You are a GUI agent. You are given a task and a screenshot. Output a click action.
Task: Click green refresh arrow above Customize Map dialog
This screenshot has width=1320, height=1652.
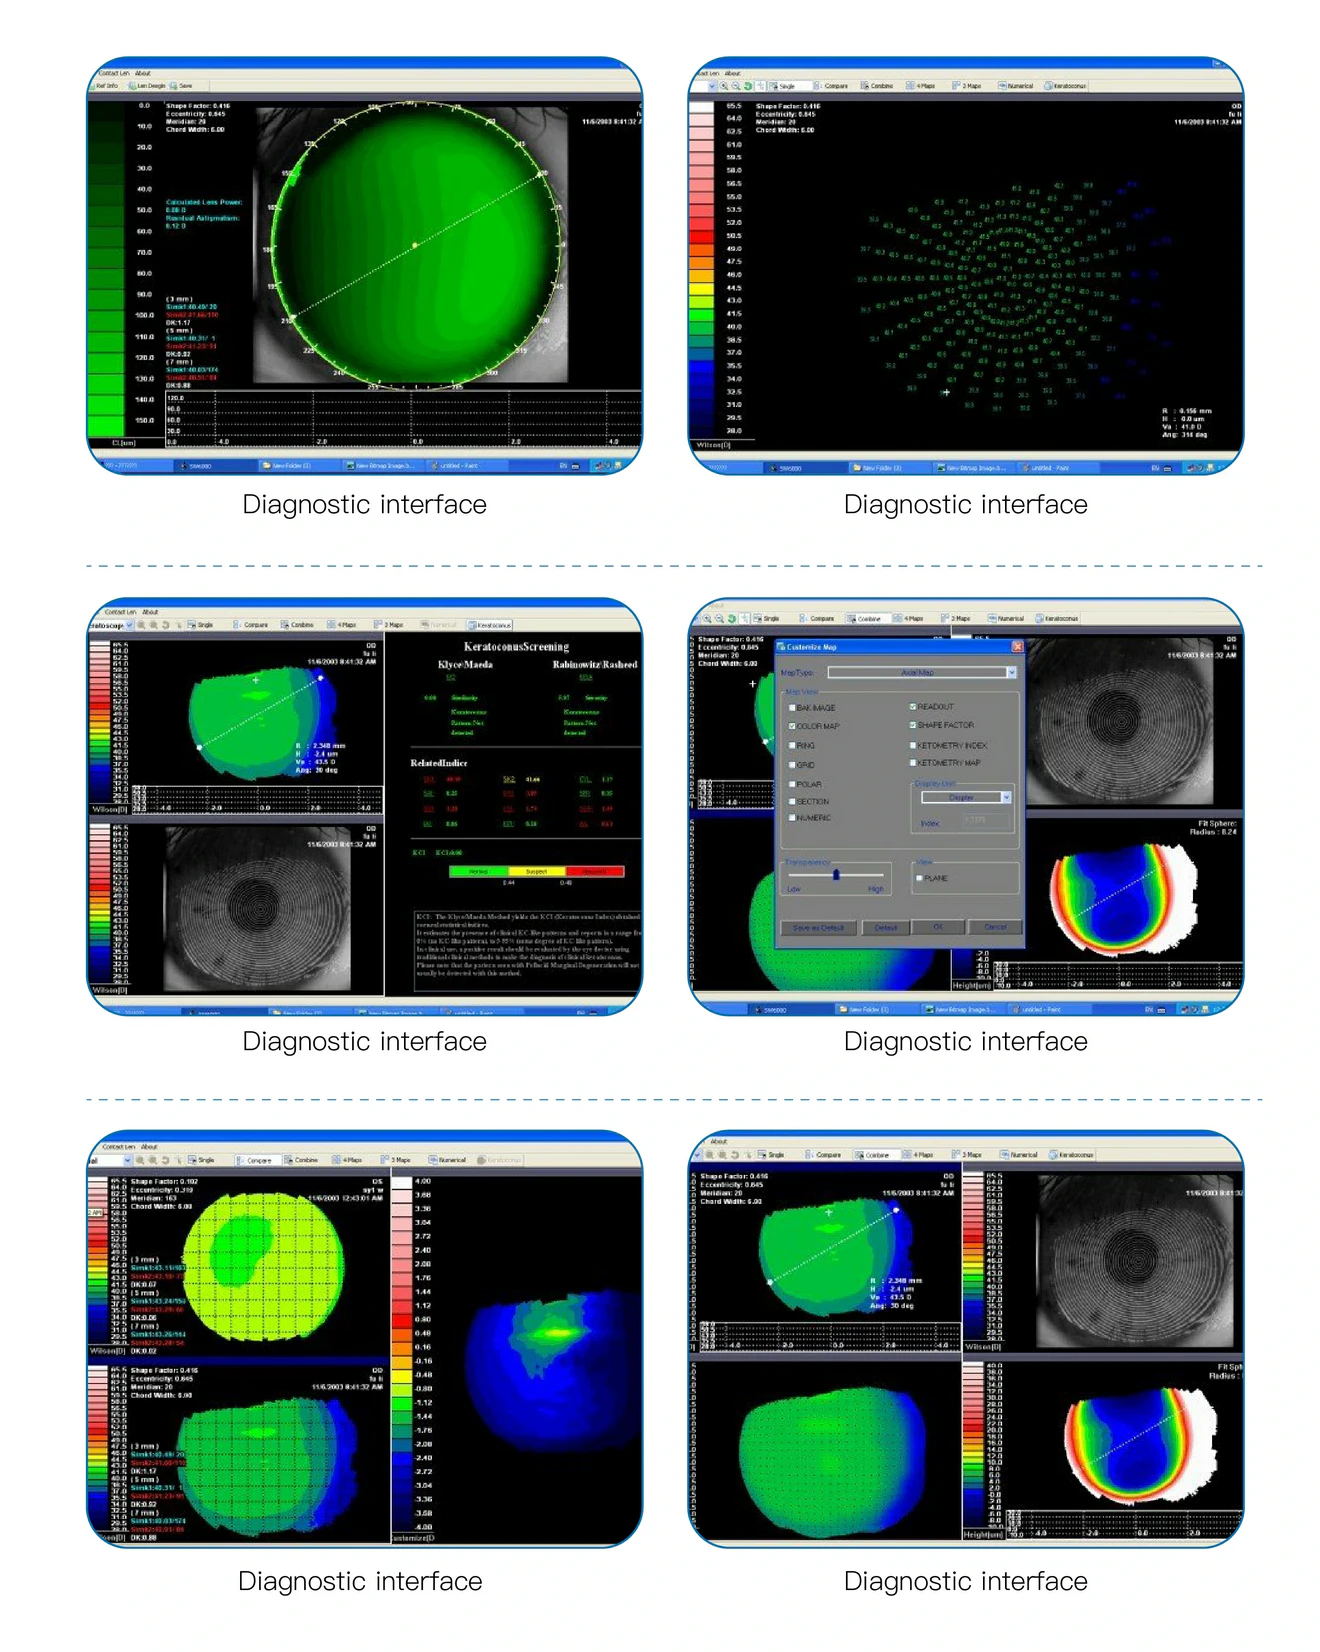coord(732,619)
